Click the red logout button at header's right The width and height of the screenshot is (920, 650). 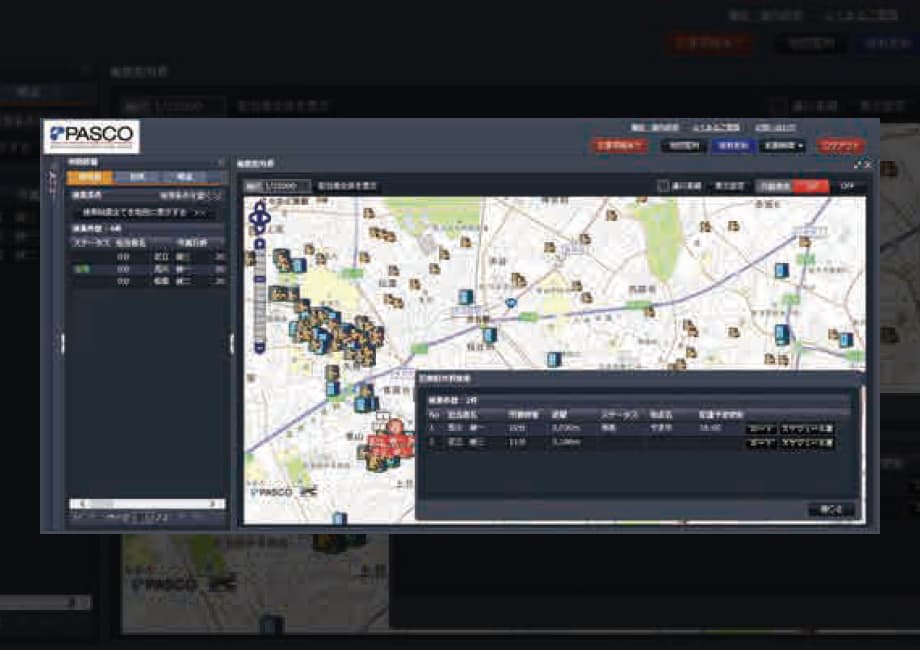point(841,145)
